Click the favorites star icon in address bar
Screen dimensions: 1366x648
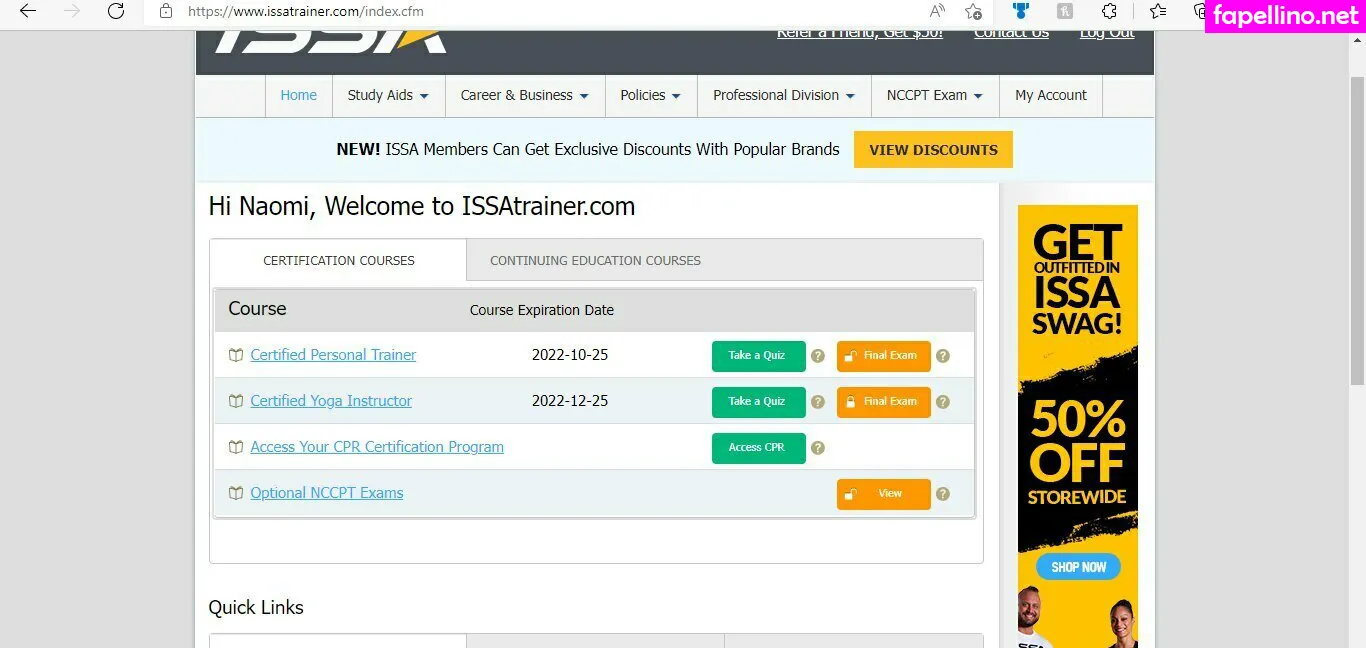(x=973, y=12)
